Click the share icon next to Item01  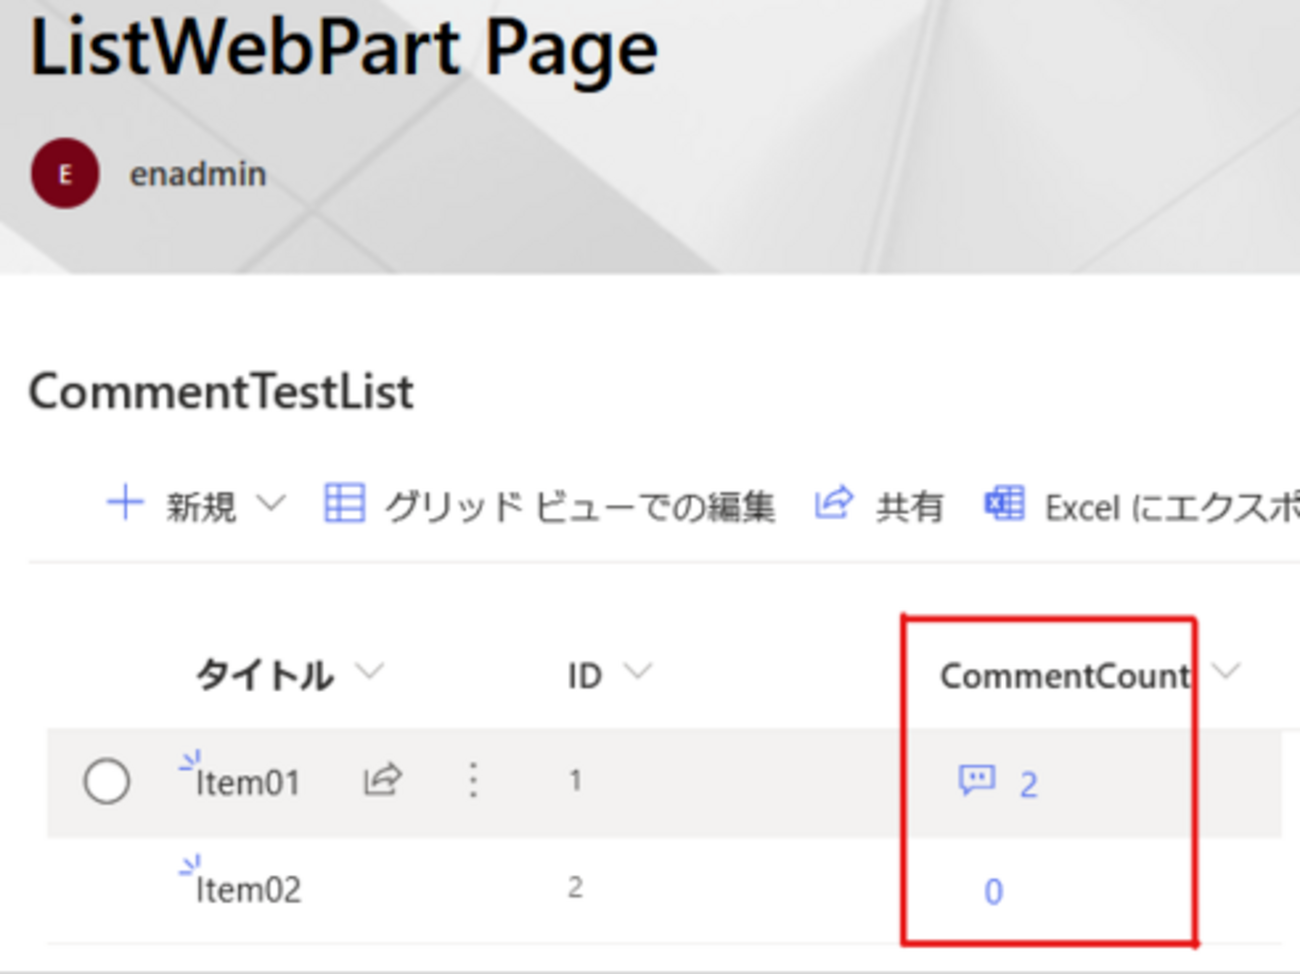pyautogui.click(x=382, y=779)
